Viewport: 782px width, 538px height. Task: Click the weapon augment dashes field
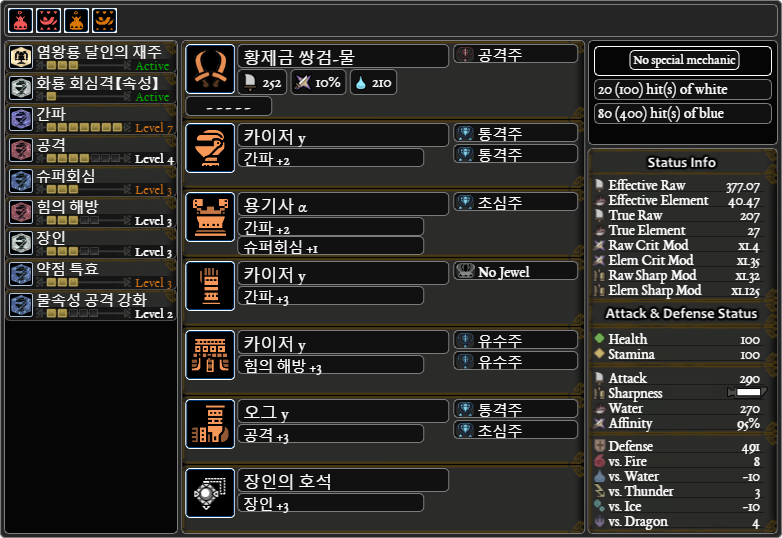click(228, 107)
